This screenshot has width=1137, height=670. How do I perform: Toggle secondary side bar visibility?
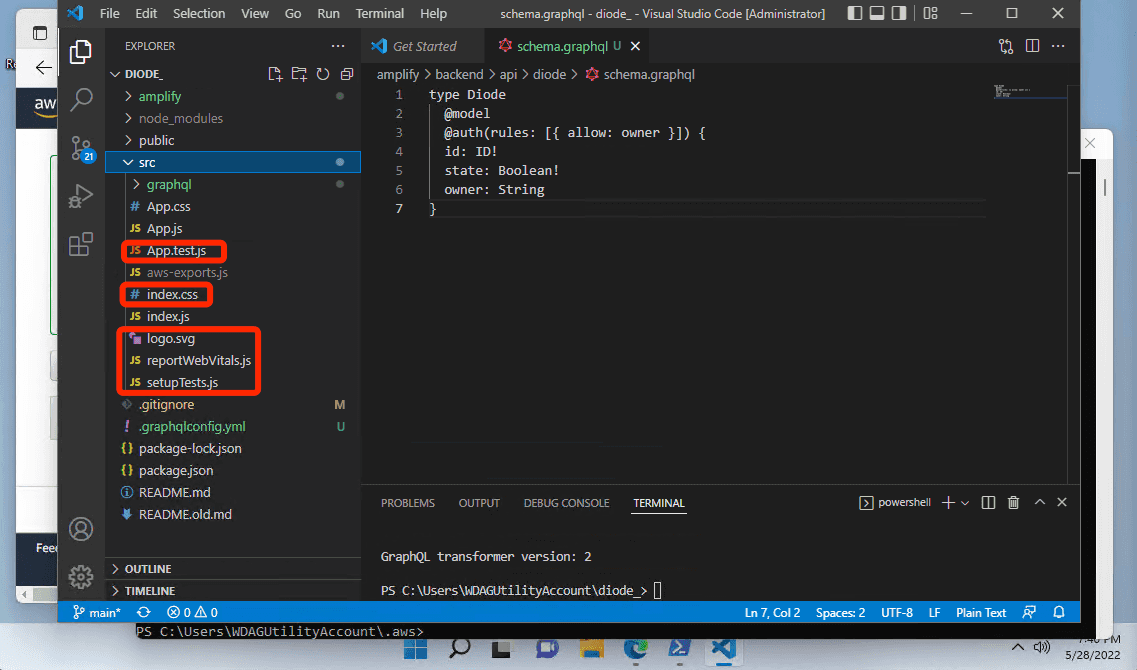click(899, 13)
